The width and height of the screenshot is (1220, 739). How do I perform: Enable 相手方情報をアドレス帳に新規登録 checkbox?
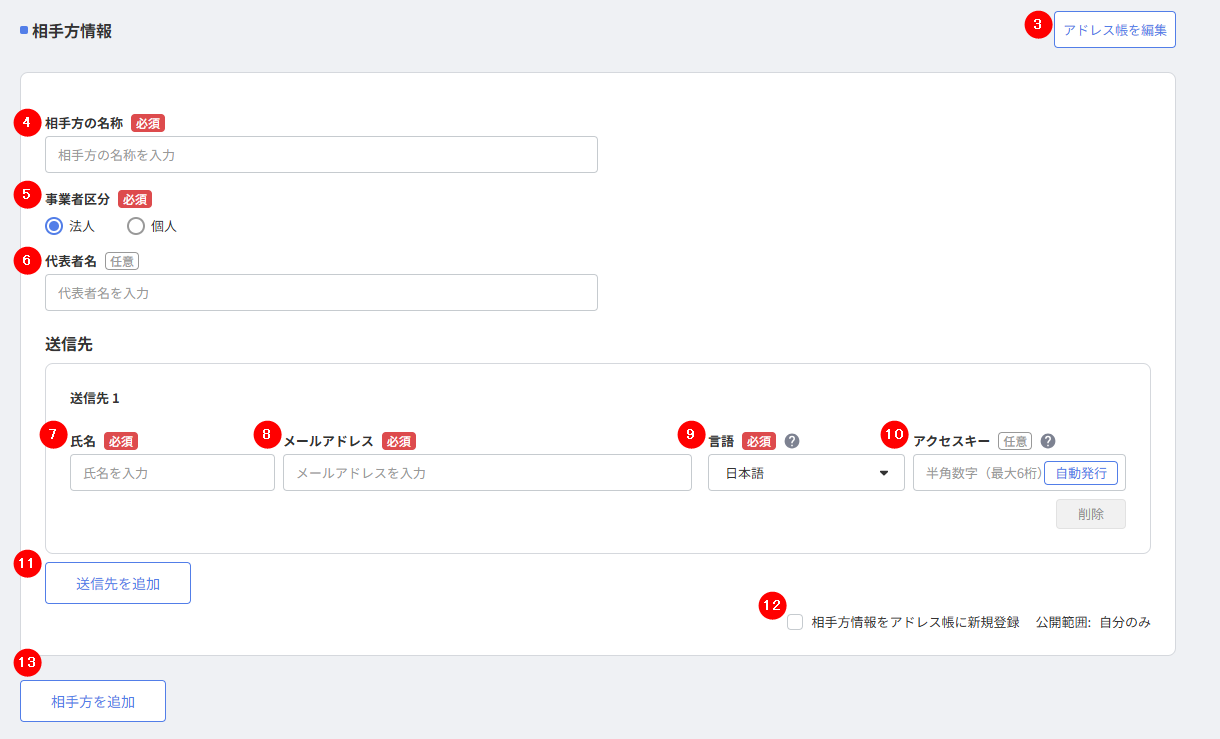click(x=795, y=623)
